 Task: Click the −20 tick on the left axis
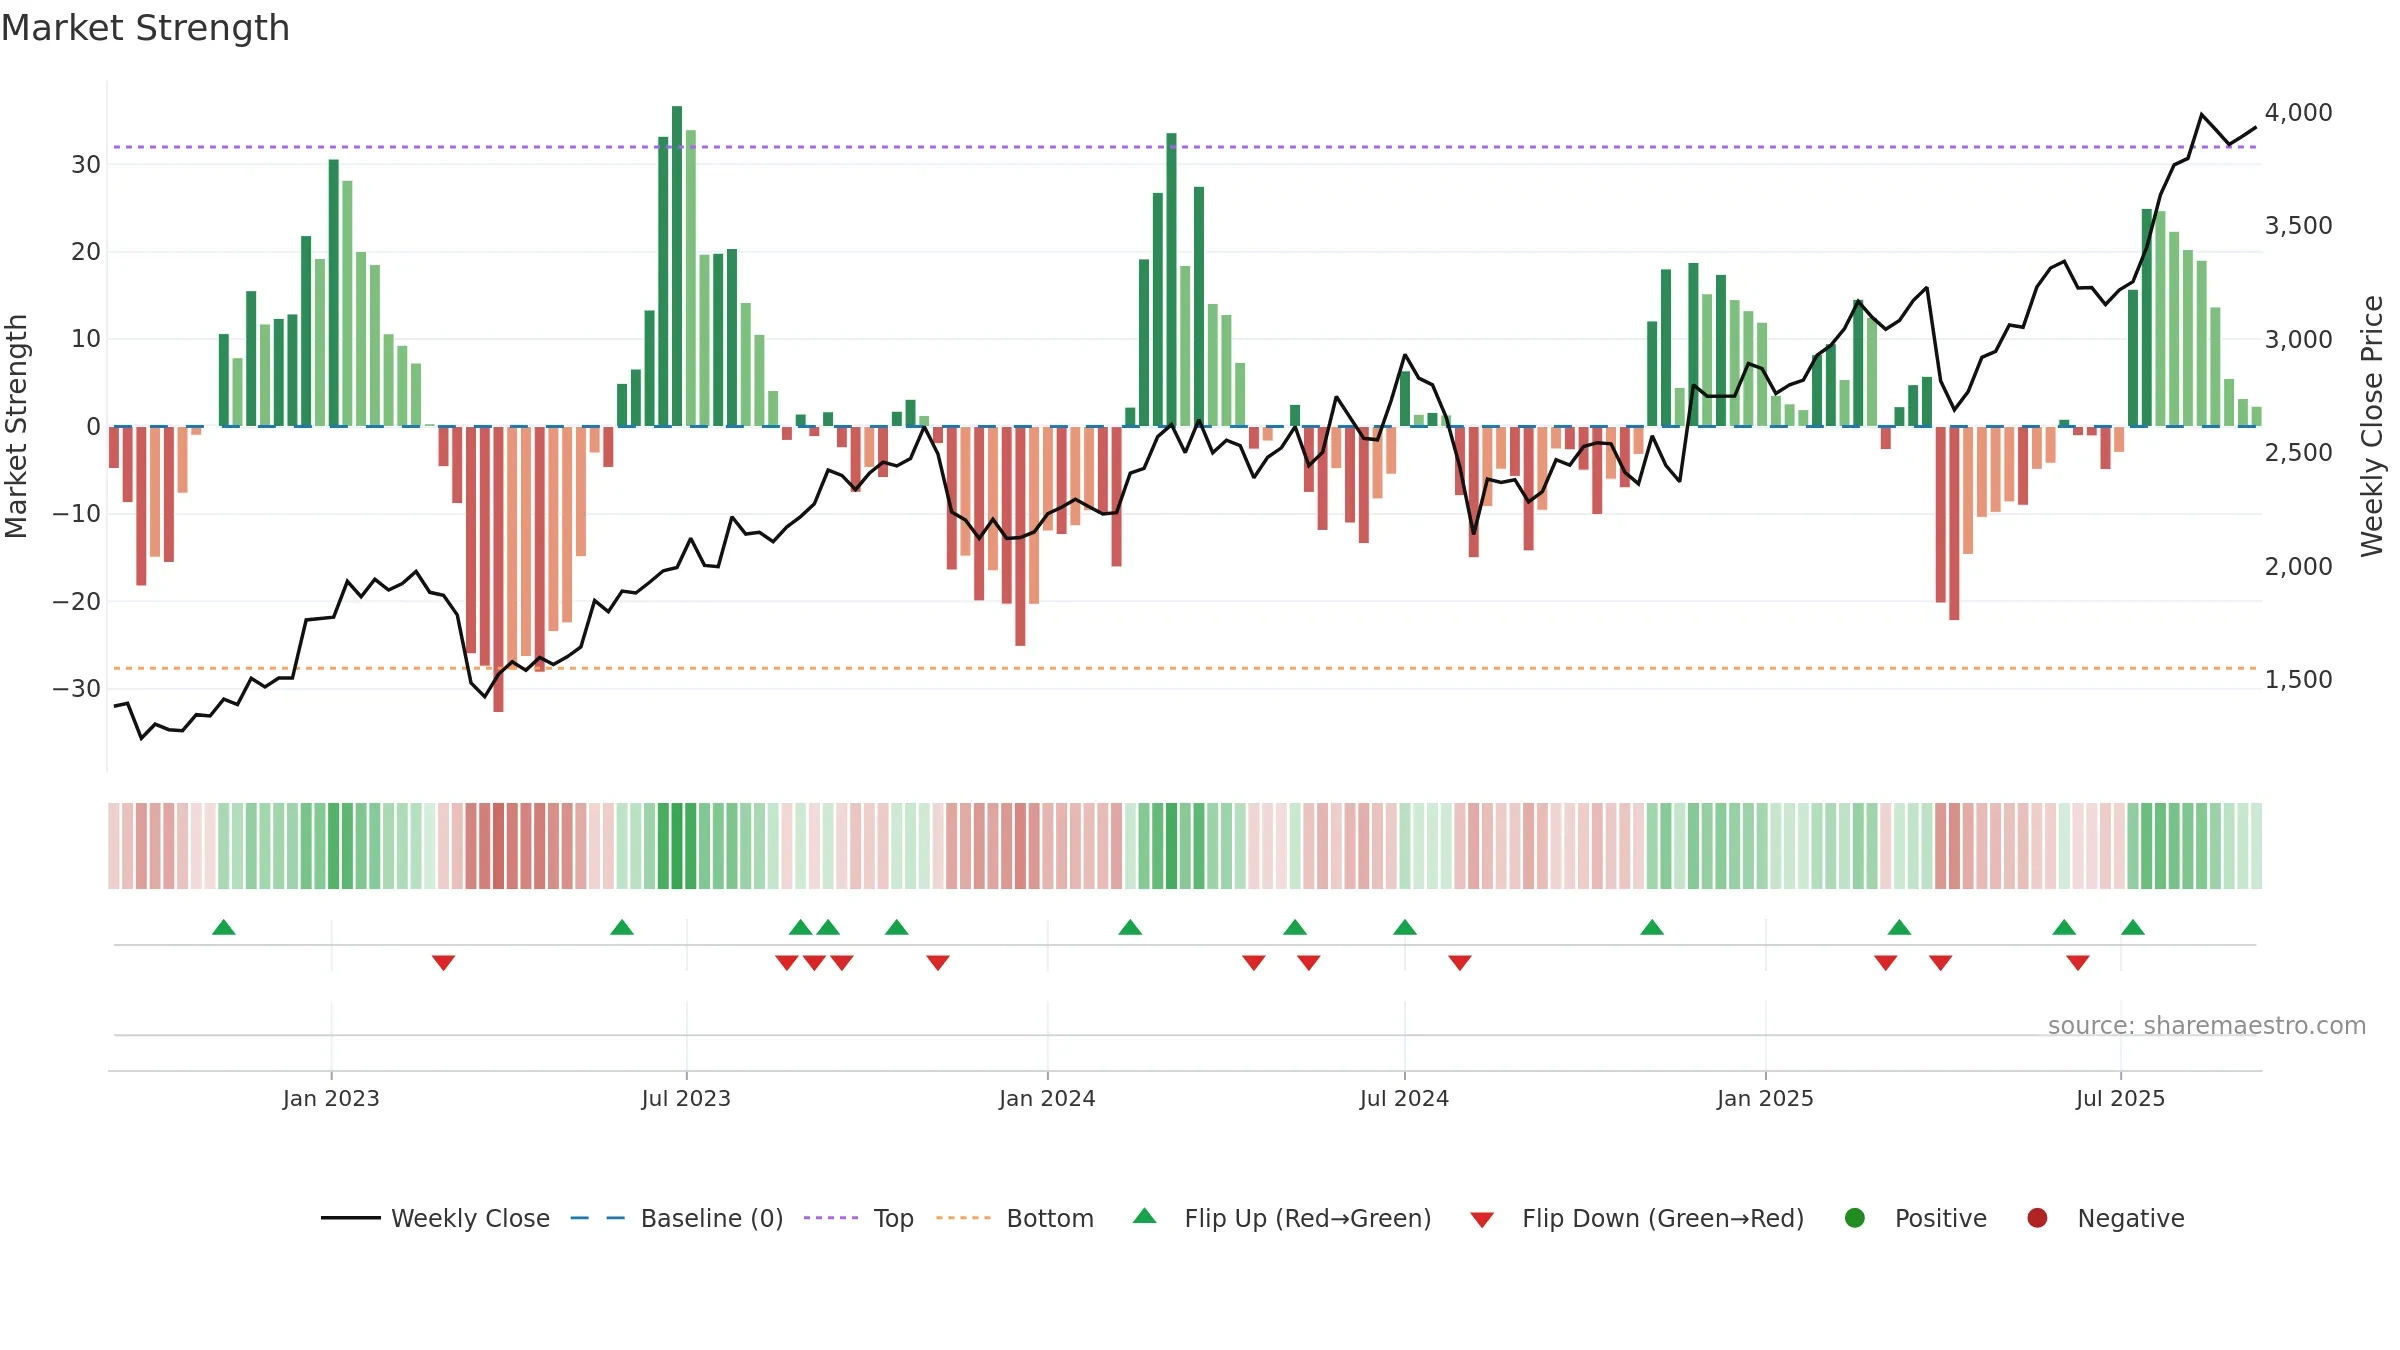point(77,602)
